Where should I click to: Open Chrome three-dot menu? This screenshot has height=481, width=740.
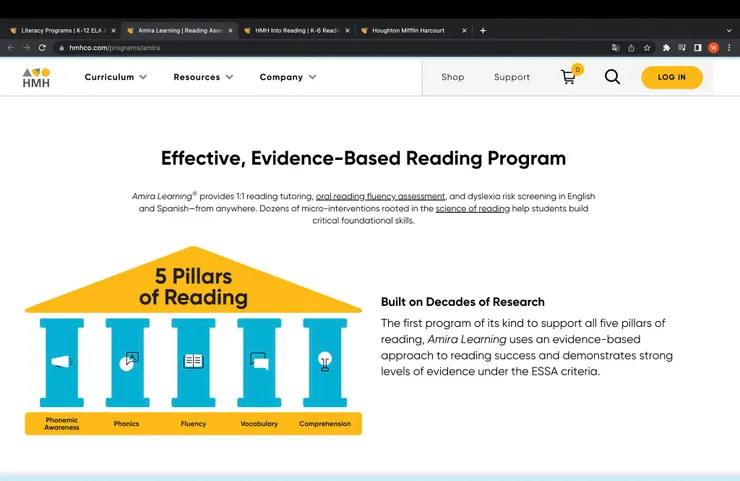click(729, 48)
